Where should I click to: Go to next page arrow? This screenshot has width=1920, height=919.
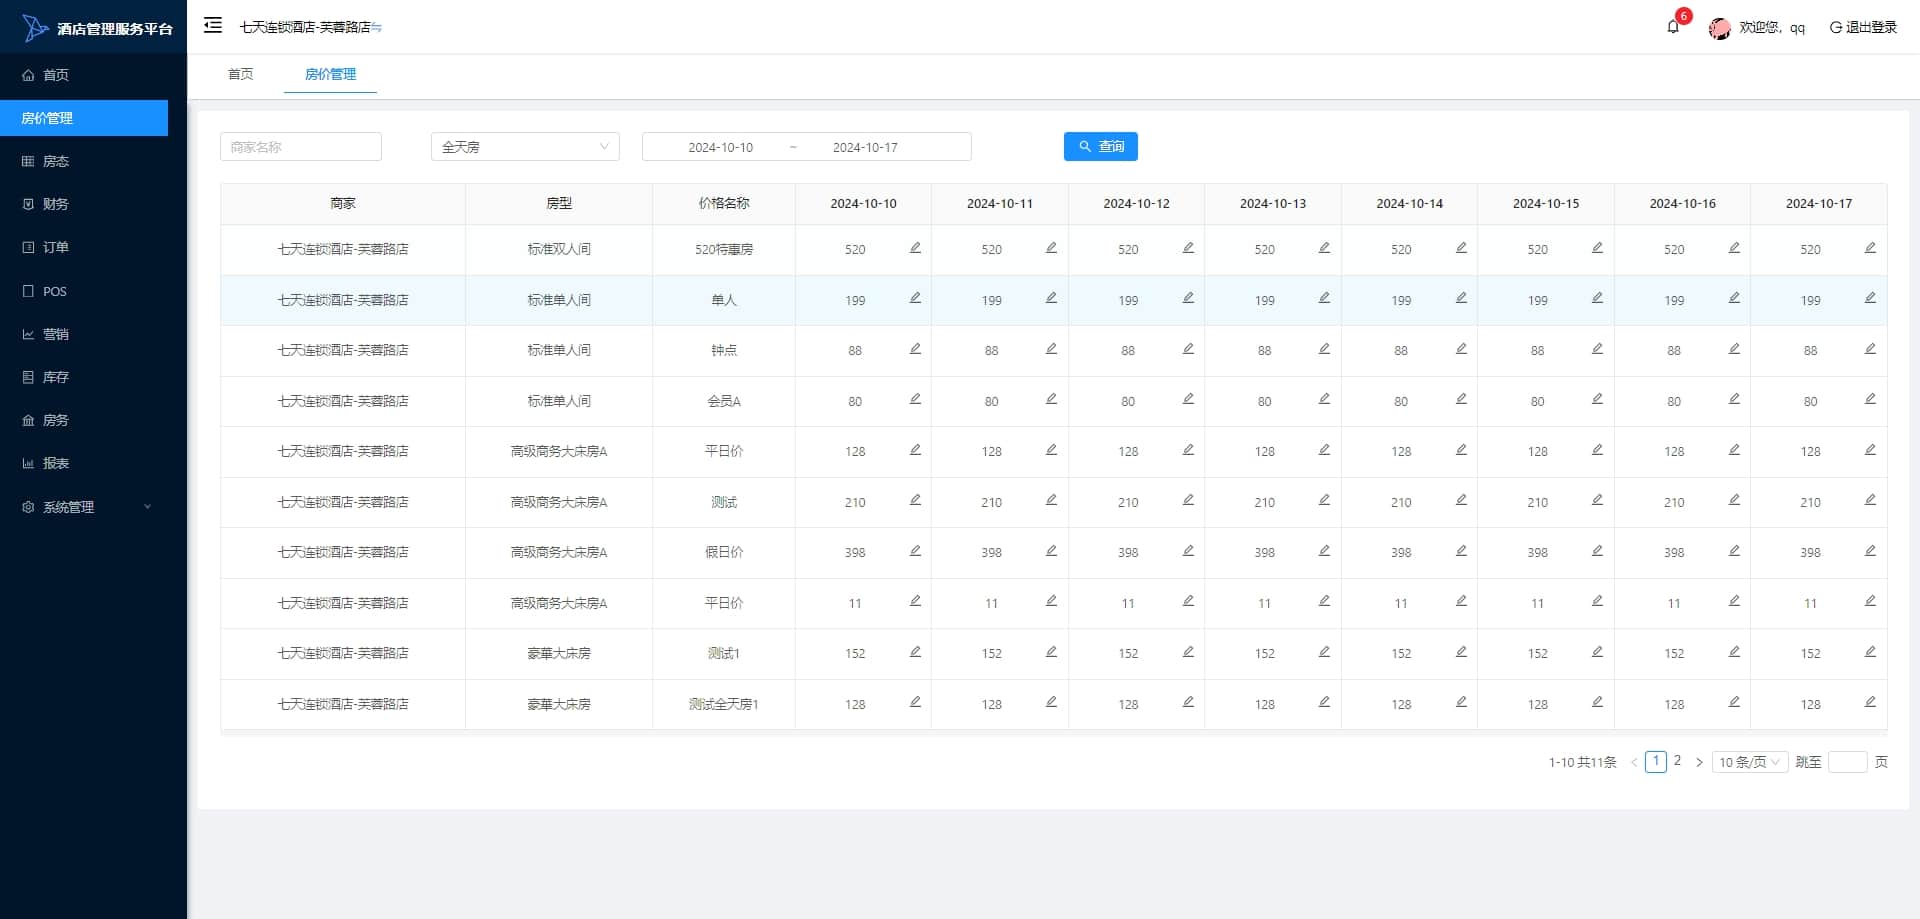click(1699, 762)
